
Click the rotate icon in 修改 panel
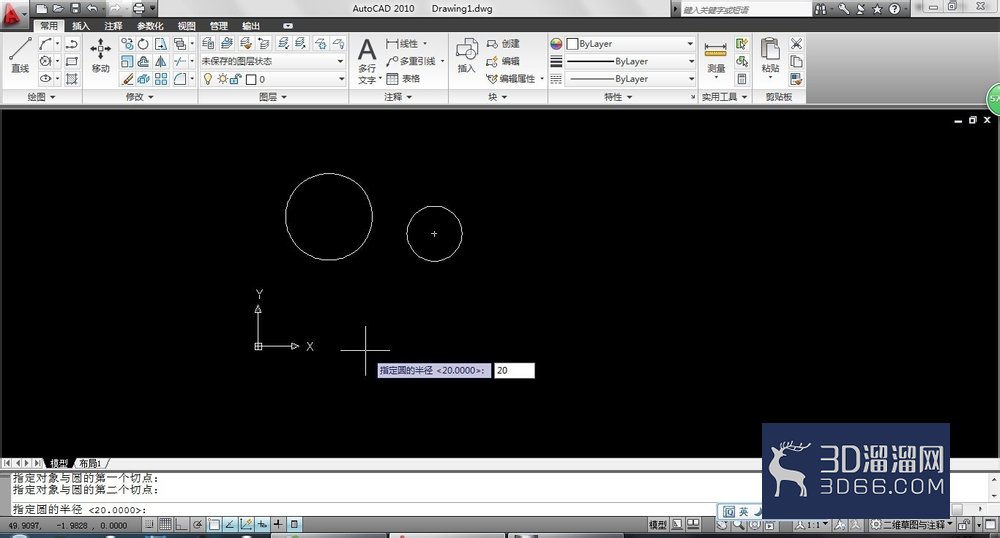click(x=143, y=43)
